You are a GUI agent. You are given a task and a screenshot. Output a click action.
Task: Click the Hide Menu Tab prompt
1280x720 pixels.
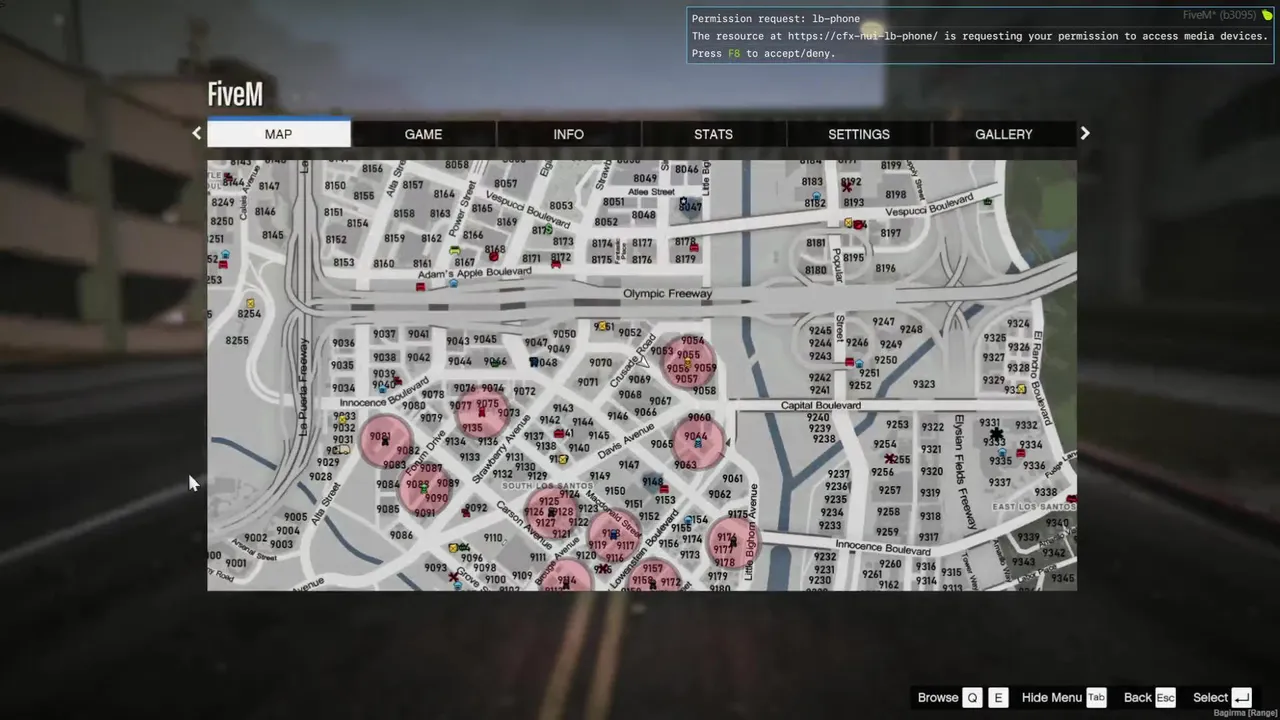coord(1064,697)
